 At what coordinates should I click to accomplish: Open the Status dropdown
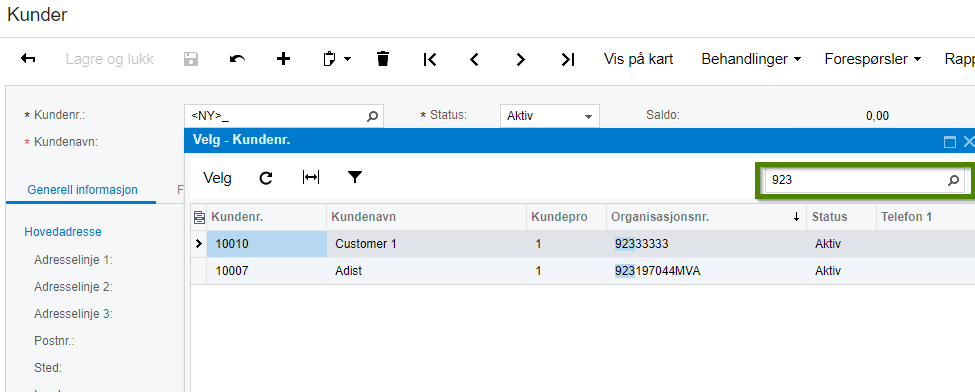tap(550, 116)
